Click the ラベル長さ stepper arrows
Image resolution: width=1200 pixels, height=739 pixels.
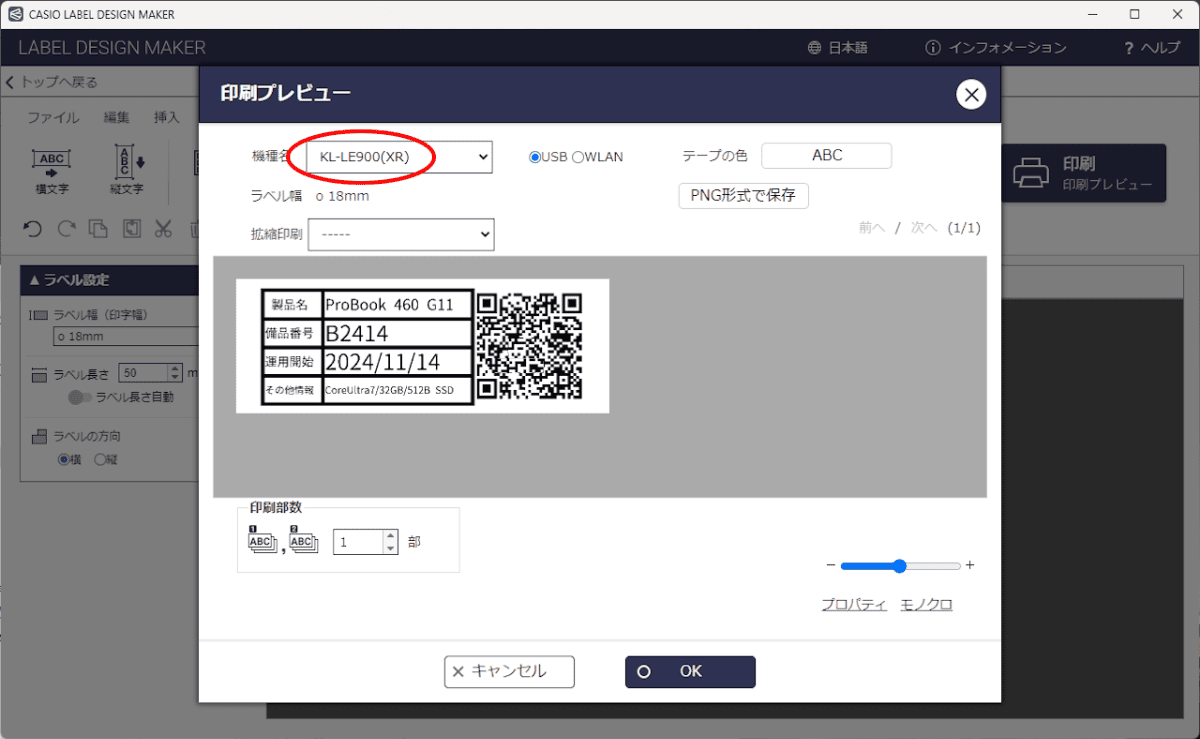(176, 373)
